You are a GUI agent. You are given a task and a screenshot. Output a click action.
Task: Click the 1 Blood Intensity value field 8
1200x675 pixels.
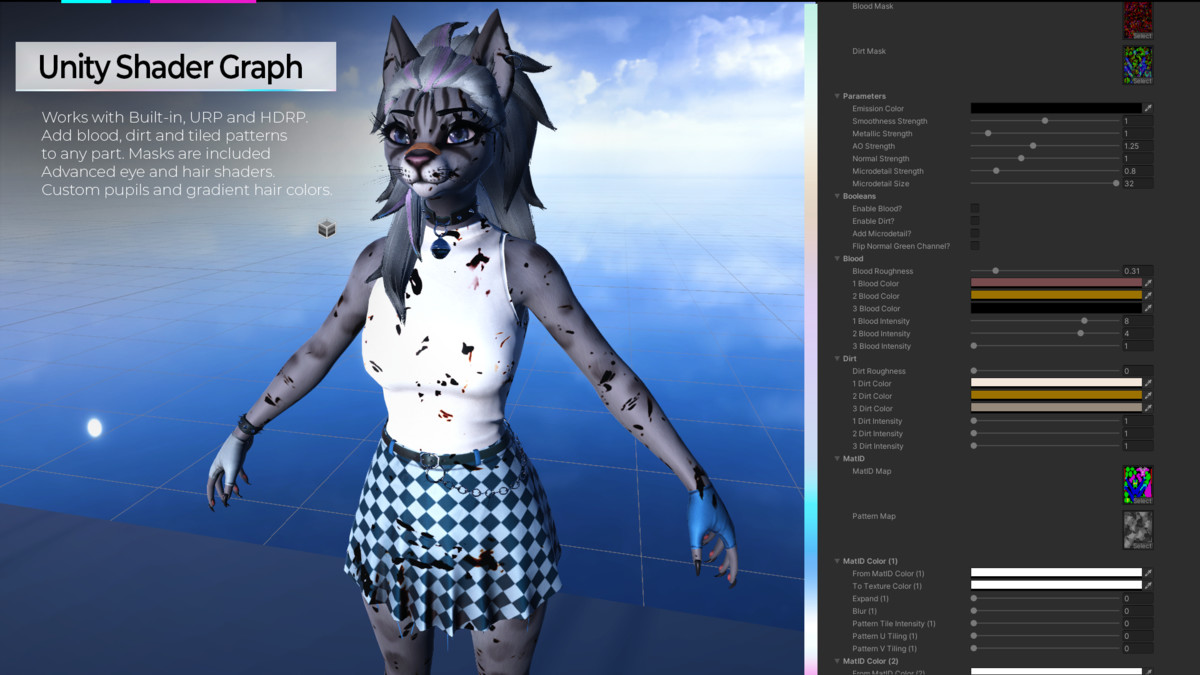1138,321
